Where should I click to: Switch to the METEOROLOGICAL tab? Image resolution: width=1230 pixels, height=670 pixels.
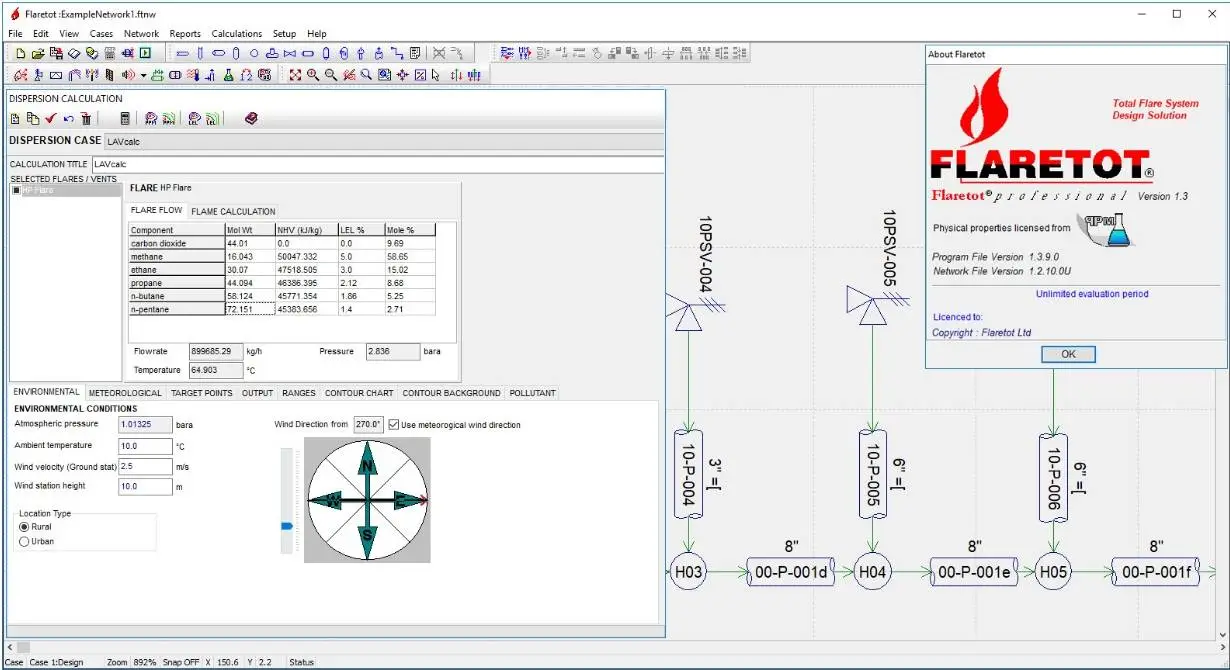click(125, 393)
